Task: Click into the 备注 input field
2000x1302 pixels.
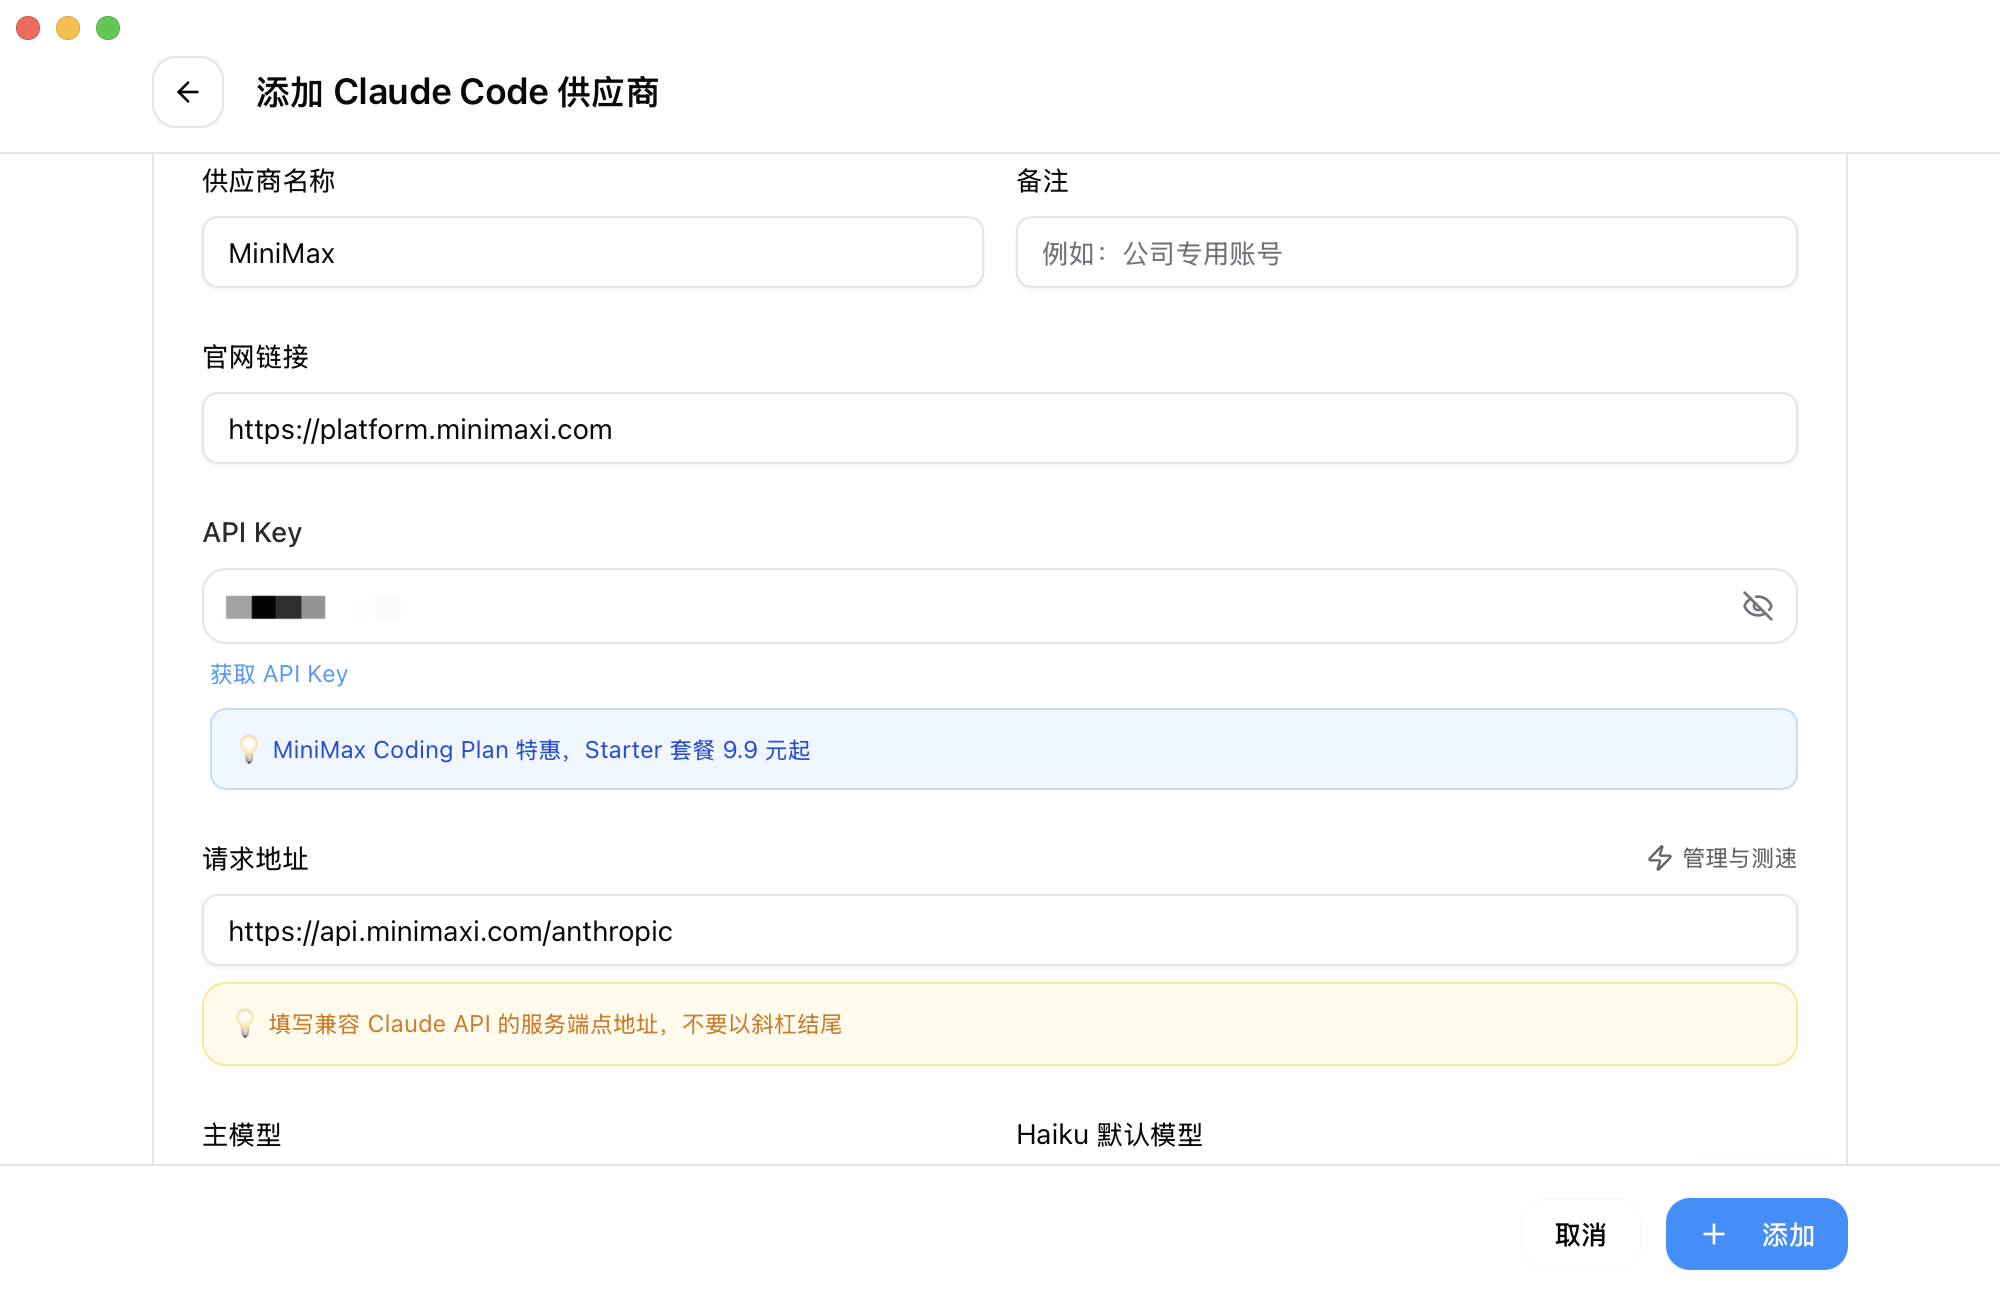Action: 1406,253
